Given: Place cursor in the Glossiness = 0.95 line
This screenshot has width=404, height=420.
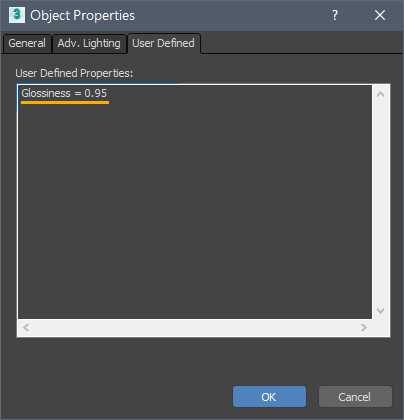Looking at the screenshot, I should click(x=64, y=93).
